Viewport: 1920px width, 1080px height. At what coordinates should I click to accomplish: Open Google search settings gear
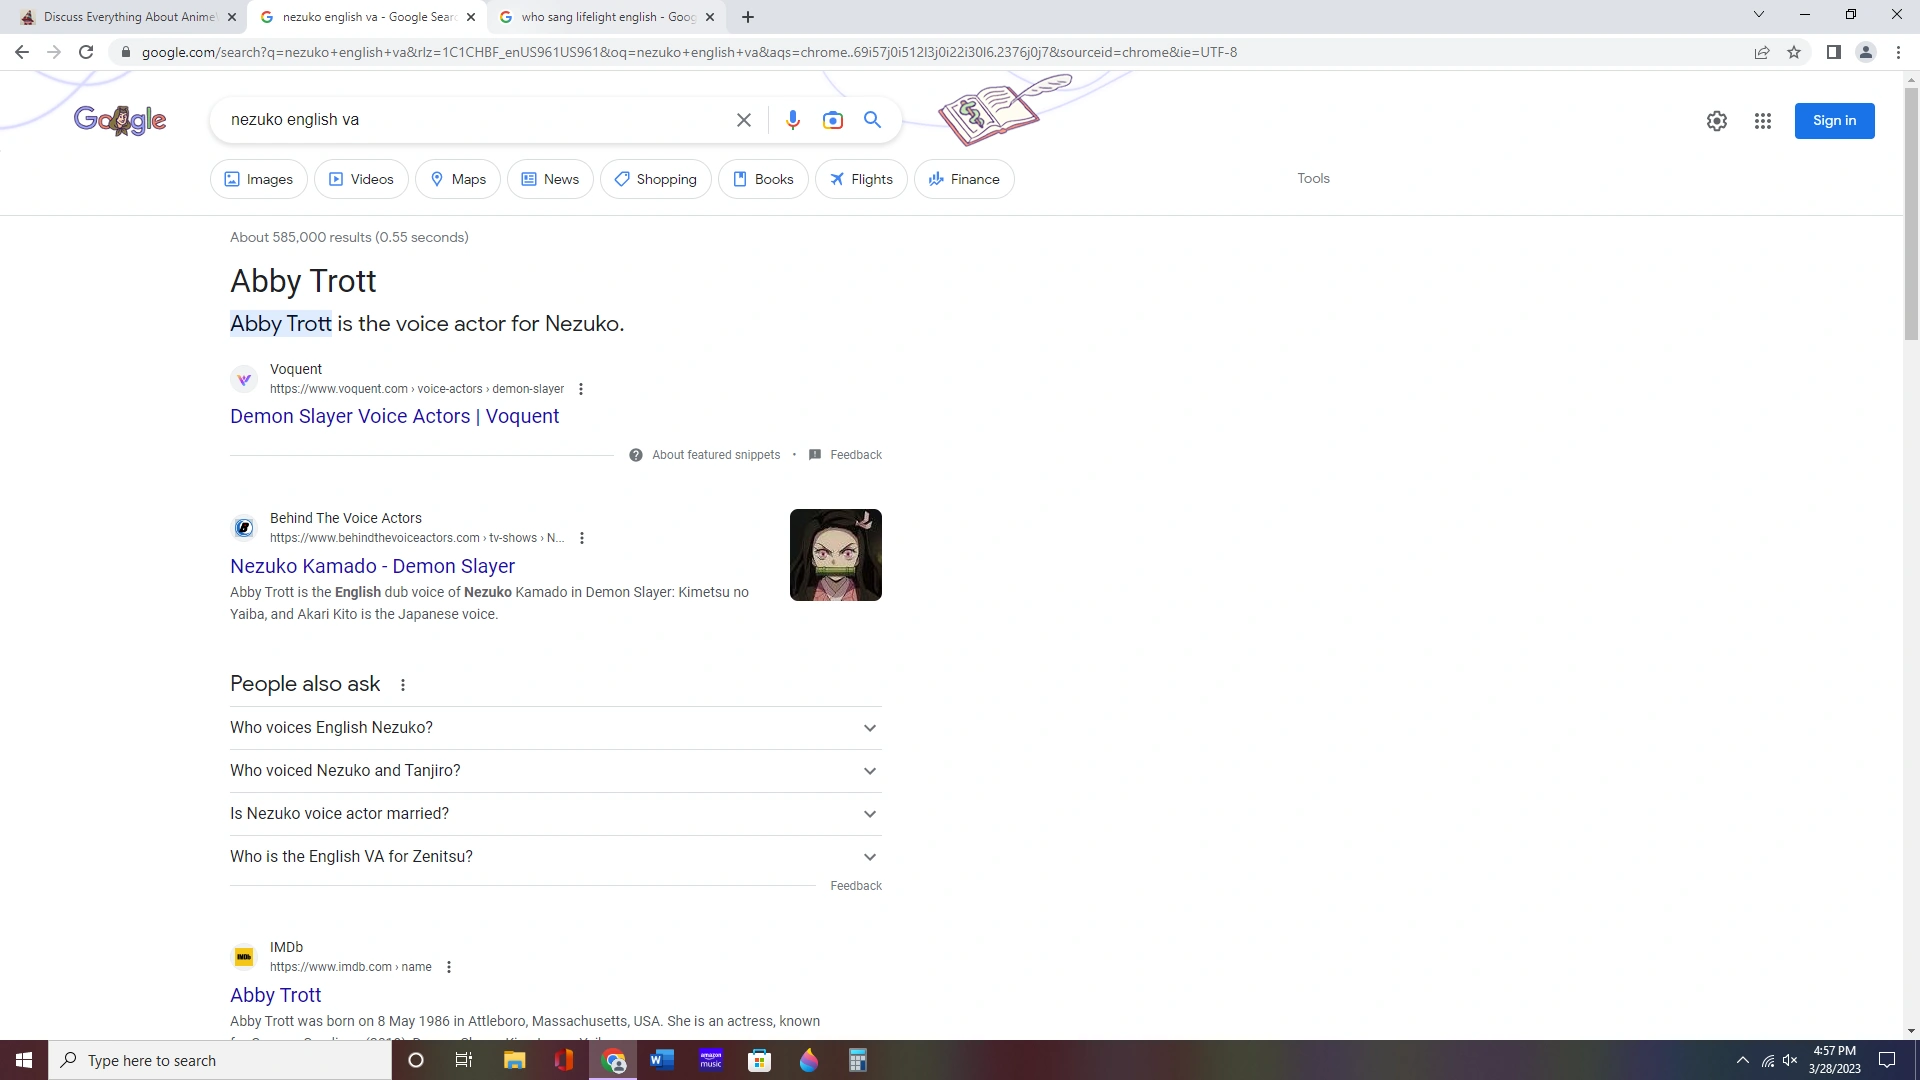pyautogui.click(x=1716, y=121)
